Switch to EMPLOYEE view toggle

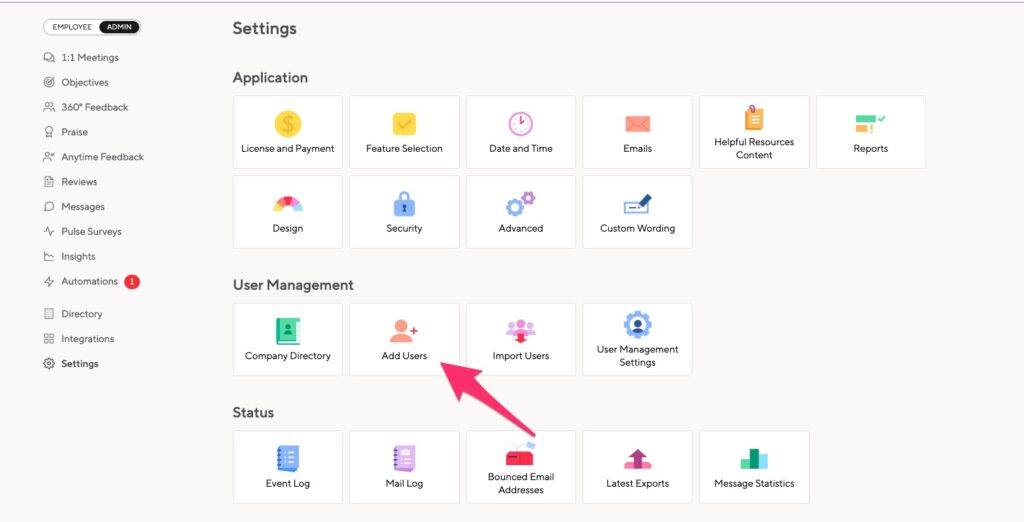click(x=72, y=27)
